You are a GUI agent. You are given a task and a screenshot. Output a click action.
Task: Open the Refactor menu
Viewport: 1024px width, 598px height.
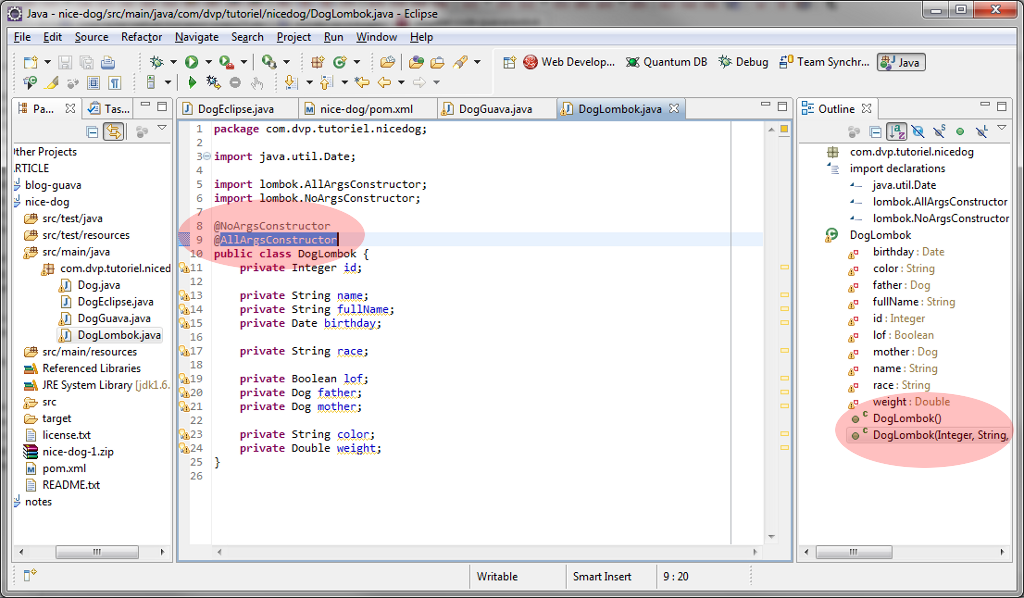[141, 37]
